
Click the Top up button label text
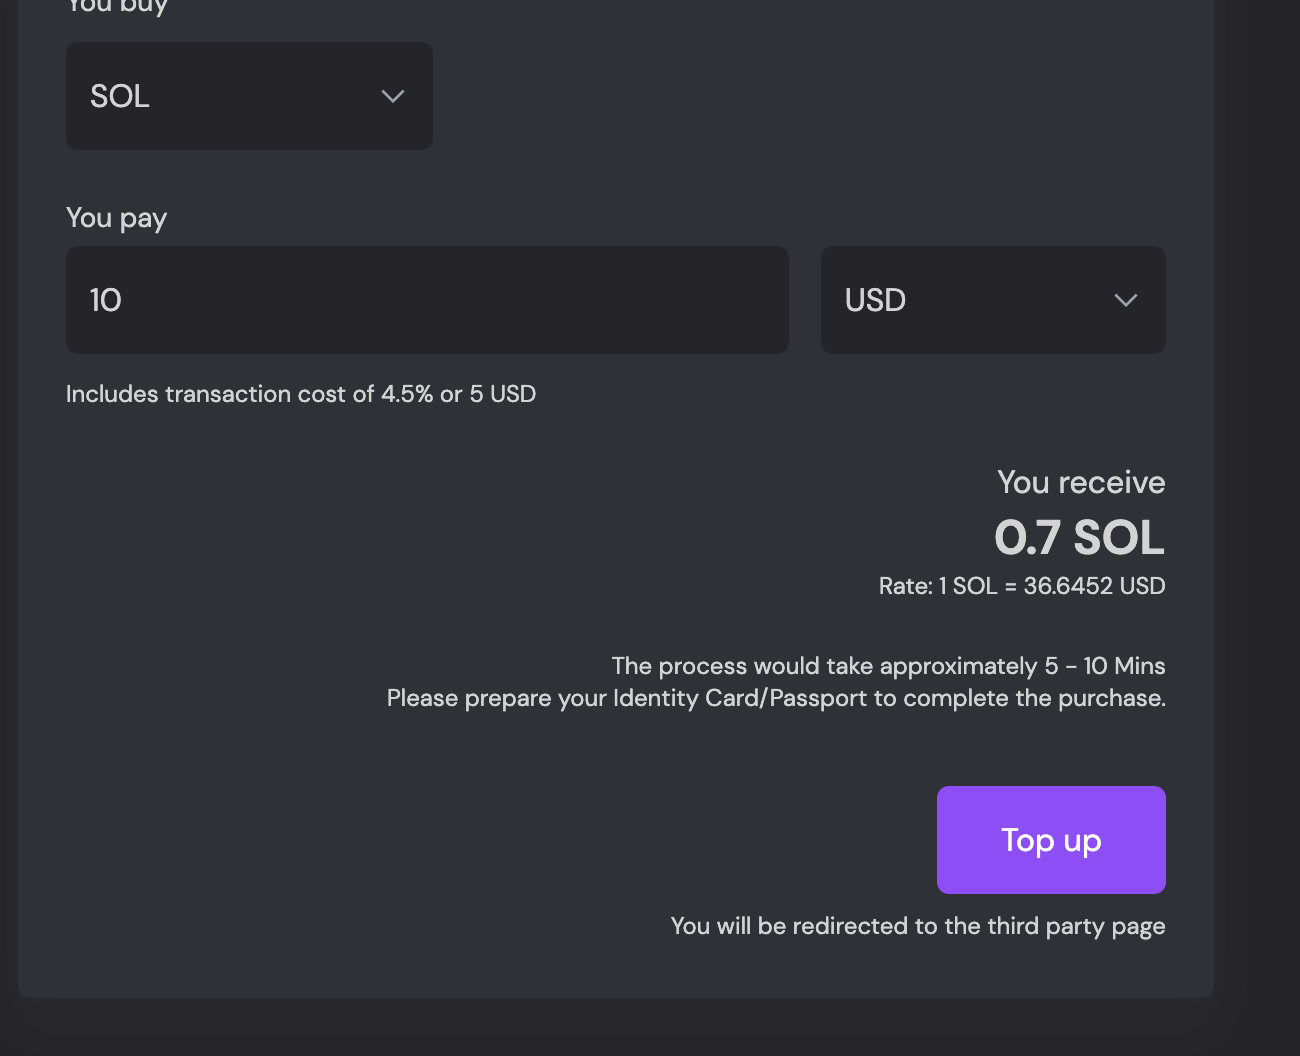pos(1050,840)
